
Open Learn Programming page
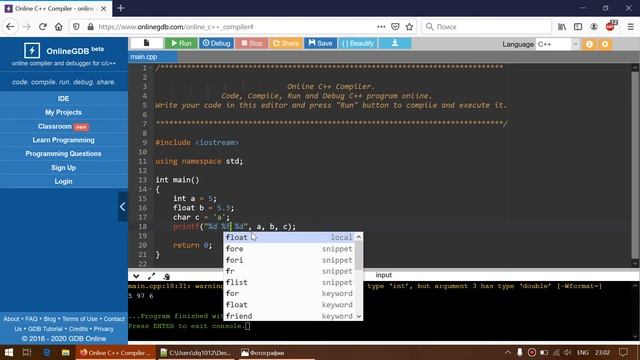click(63, 140)
